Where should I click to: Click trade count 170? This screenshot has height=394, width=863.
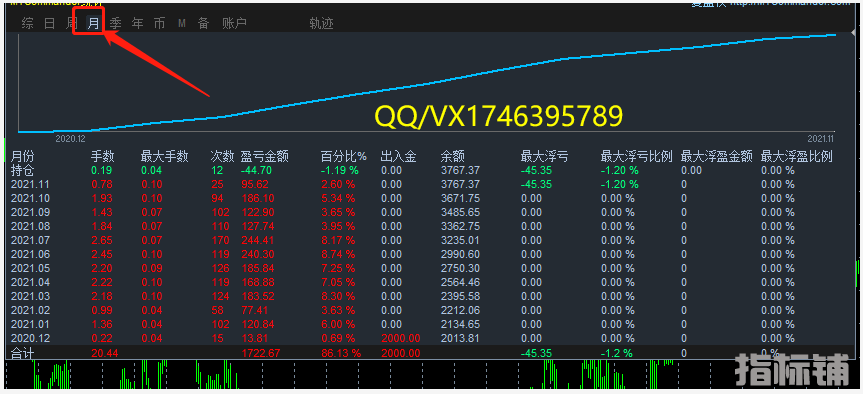221,240
